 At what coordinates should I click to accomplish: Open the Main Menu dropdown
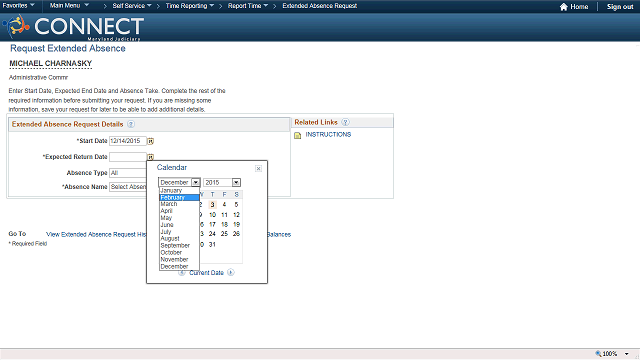click(x=69, y=6)
